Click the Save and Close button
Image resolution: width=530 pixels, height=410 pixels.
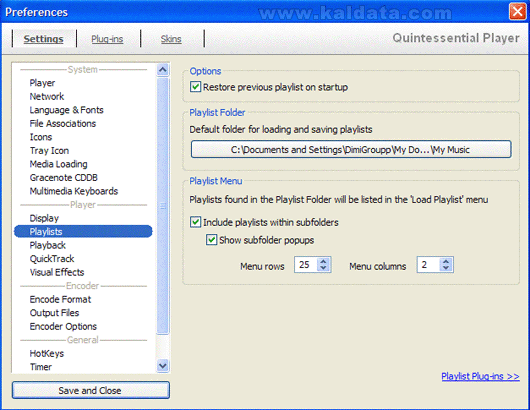91,390
